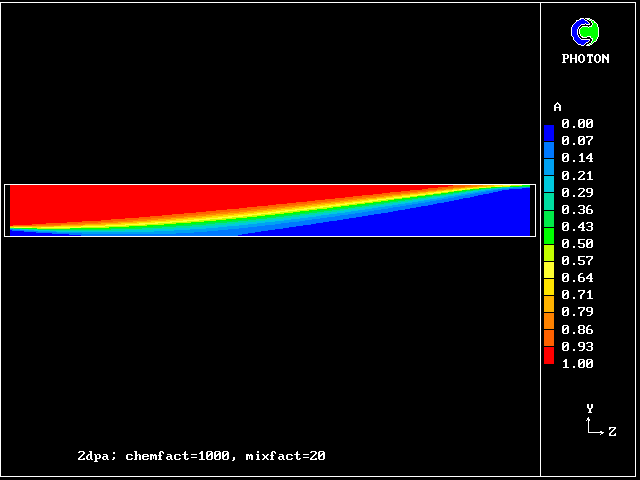Click the 0.86 legend value label
This screenshot has height=480, width=640.
coord(577,329)
